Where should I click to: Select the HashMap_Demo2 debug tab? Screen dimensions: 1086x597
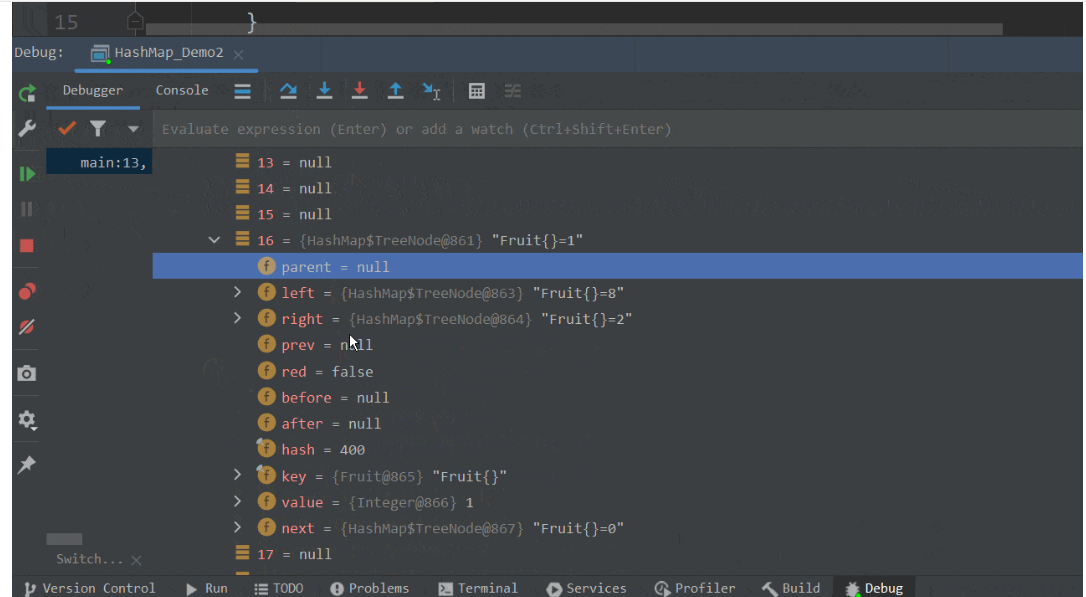coord(168,53)
